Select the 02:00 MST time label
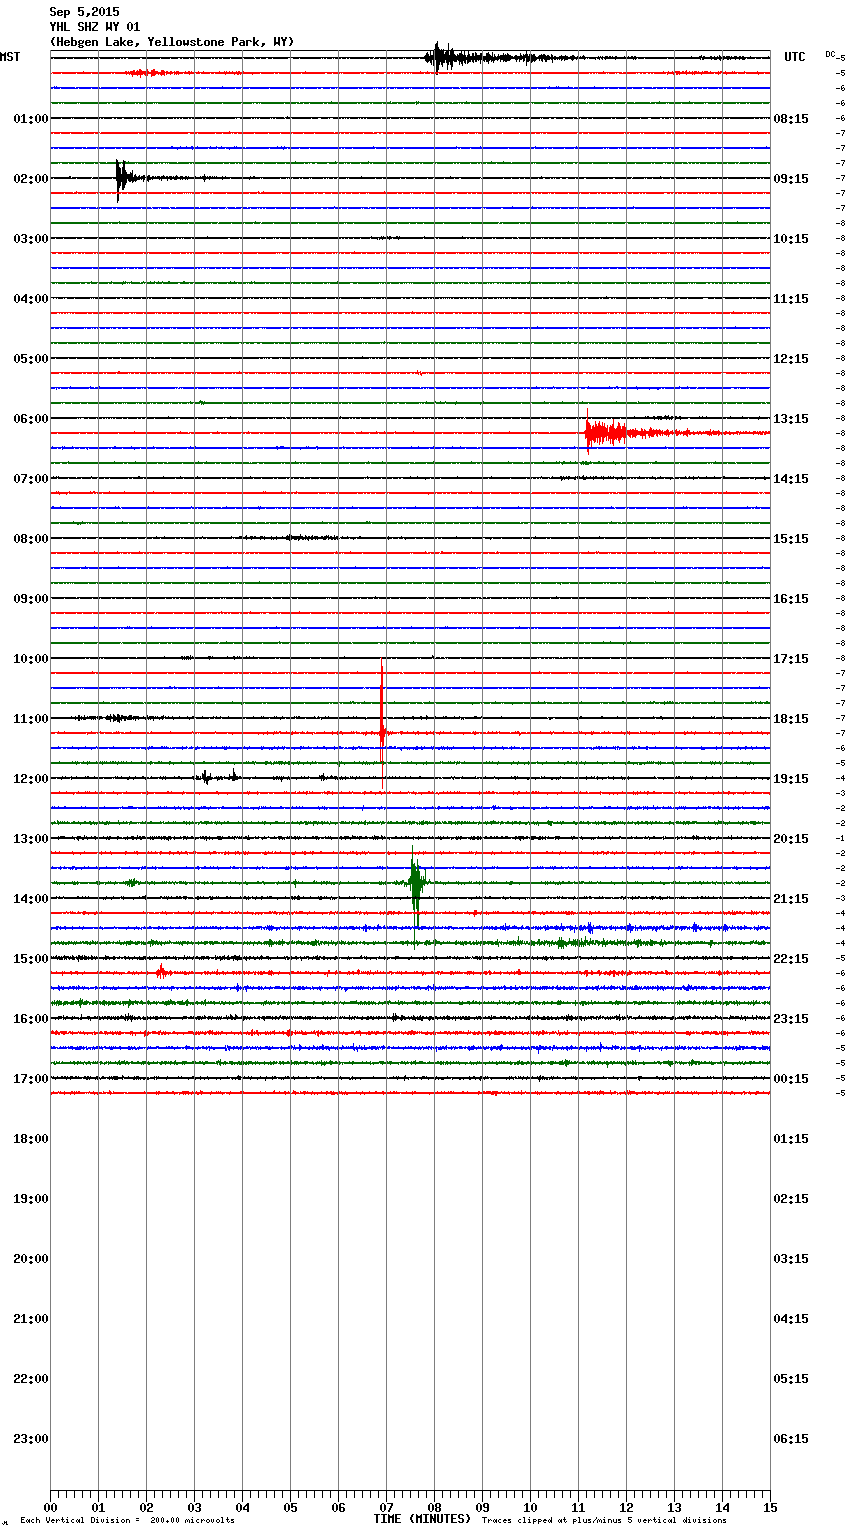Screen dimensions: 850x1534 click(31, 179)
